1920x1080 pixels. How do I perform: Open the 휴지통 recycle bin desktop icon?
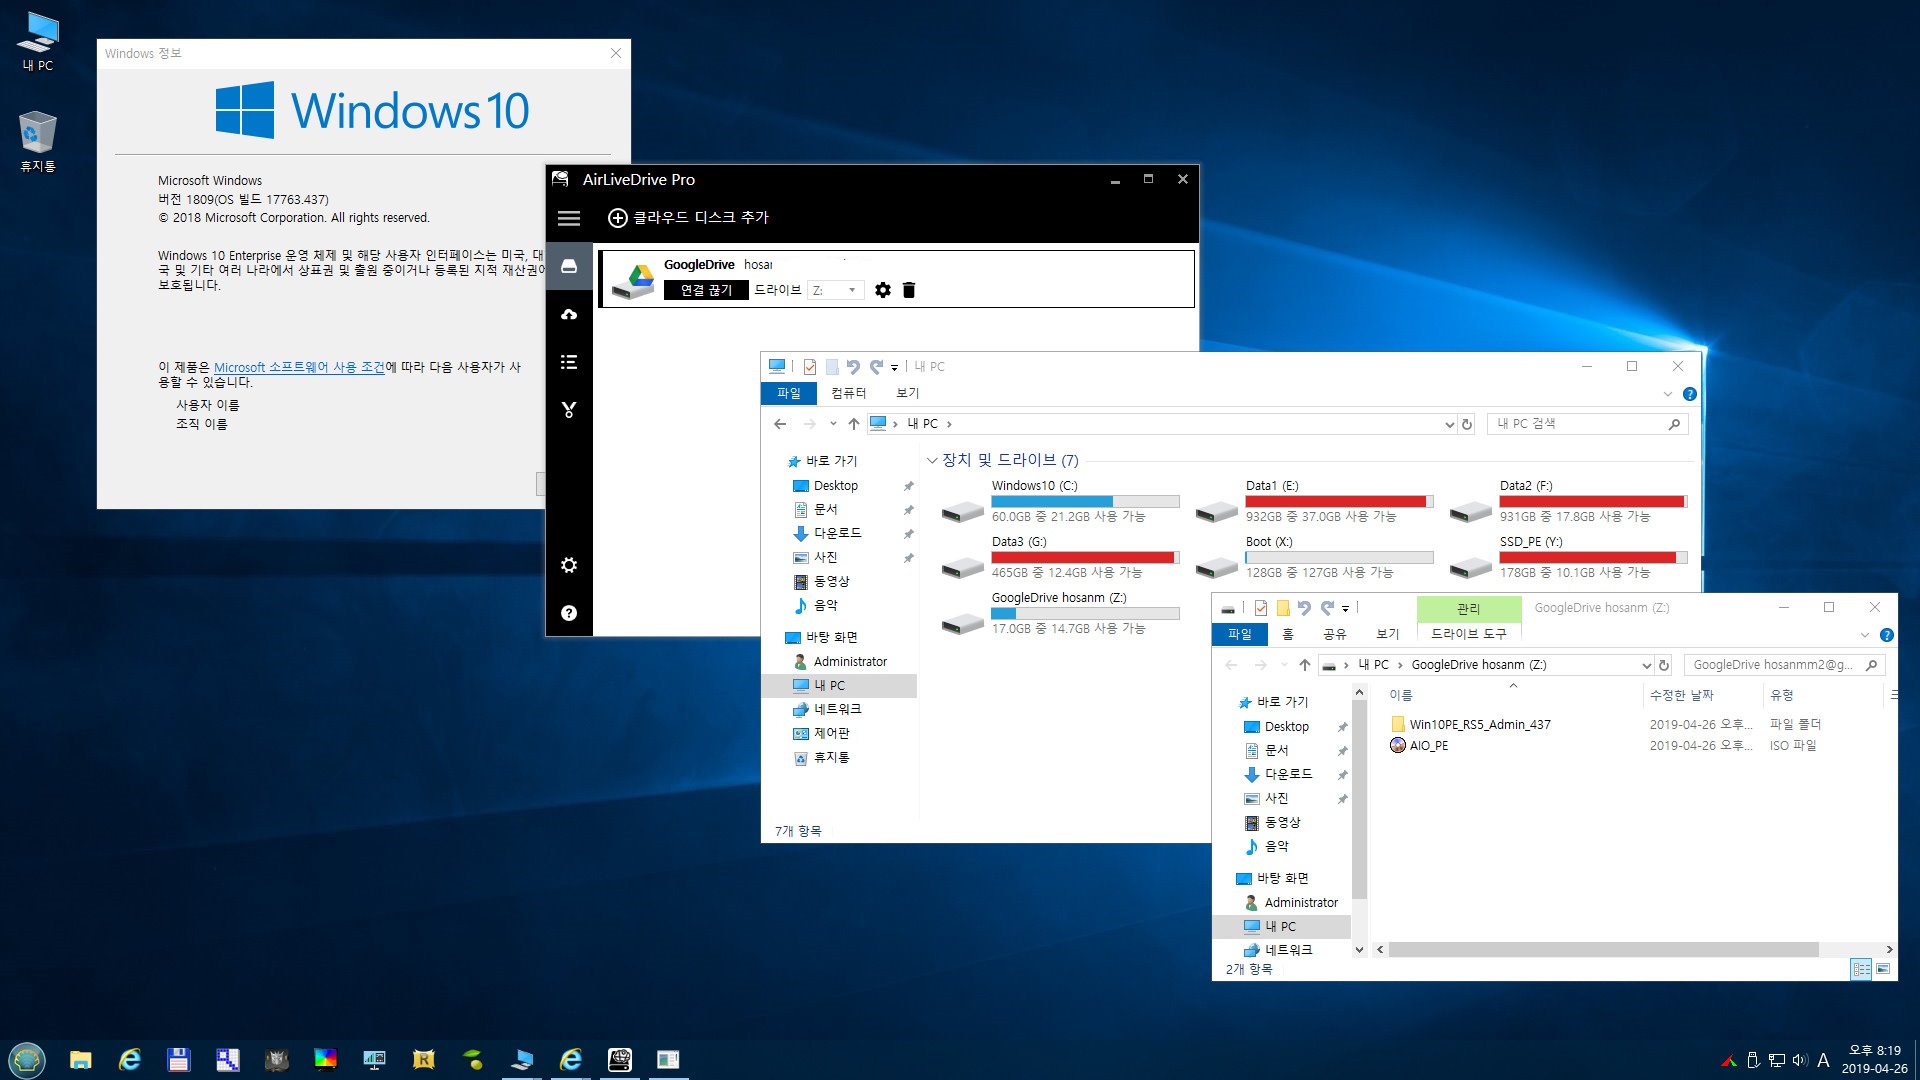click(38, 141)
